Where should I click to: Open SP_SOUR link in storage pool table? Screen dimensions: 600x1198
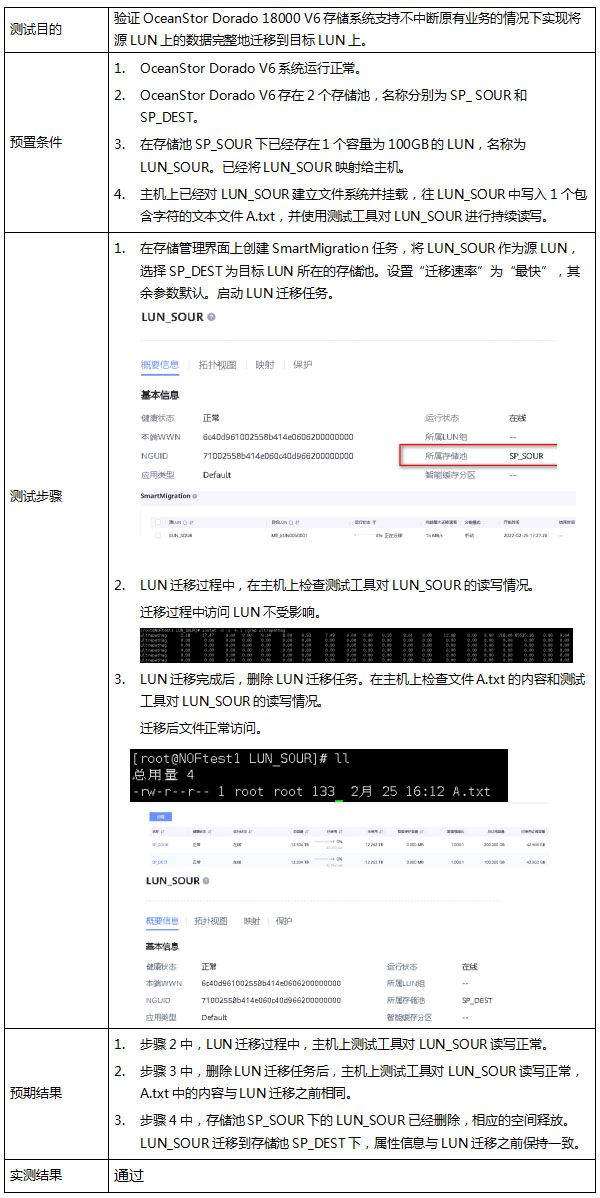coord(160,844)
